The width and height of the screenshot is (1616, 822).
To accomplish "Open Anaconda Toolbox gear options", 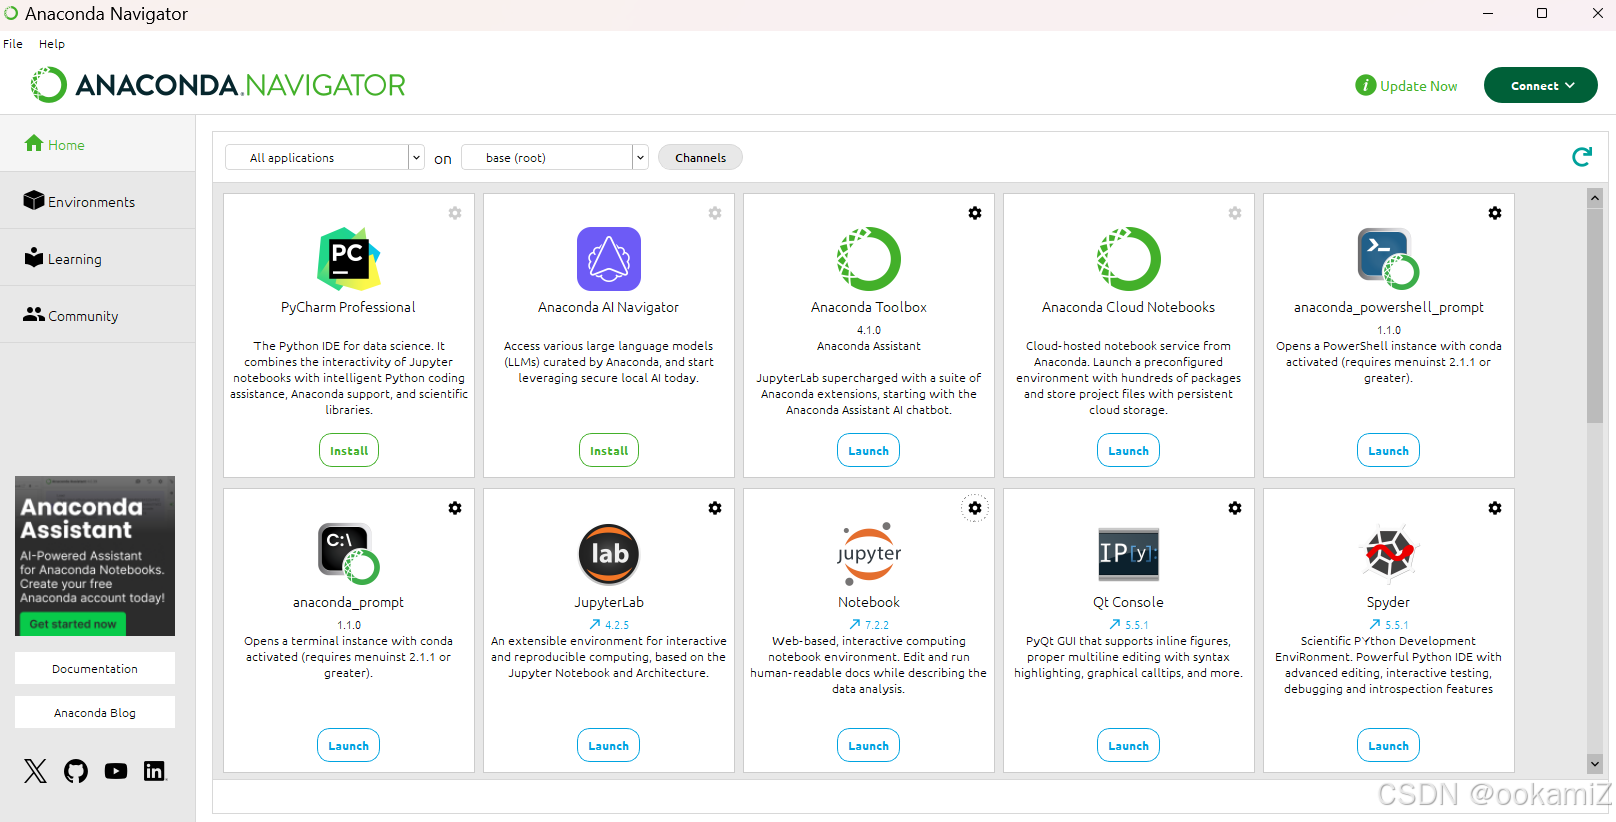I will (975, 213).
